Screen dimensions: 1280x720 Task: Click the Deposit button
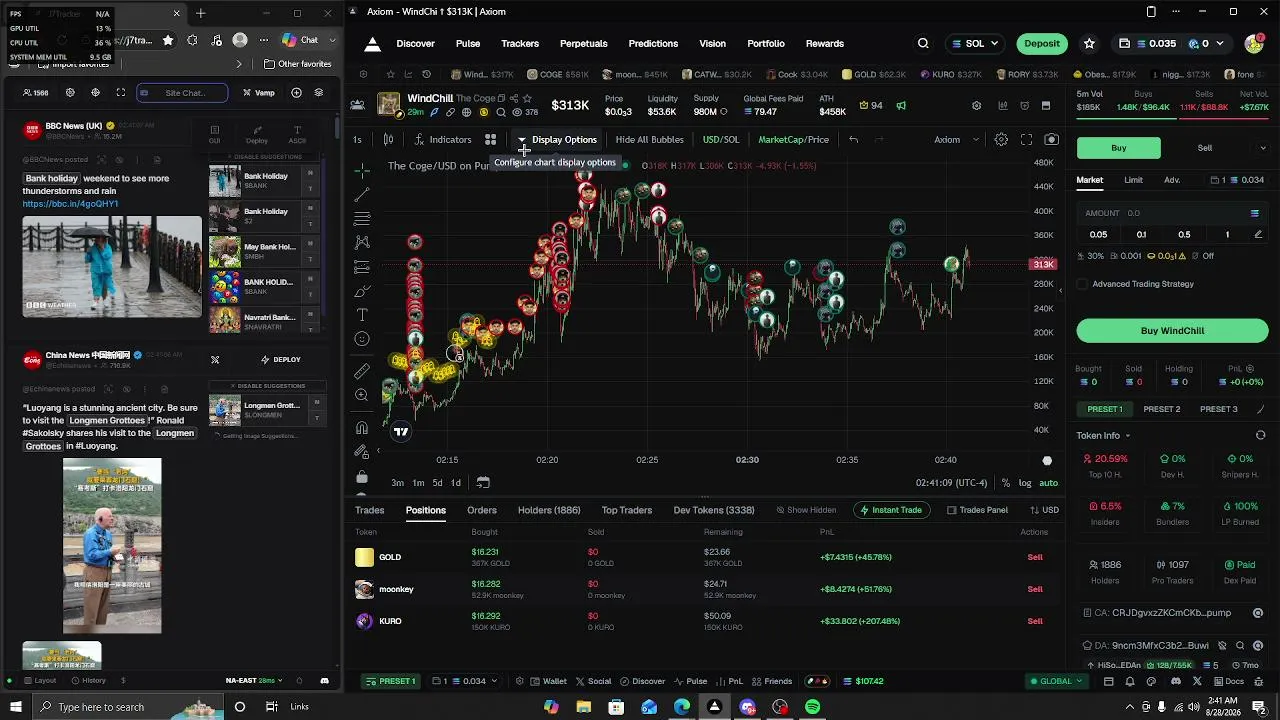click(x=1042, y=44)
